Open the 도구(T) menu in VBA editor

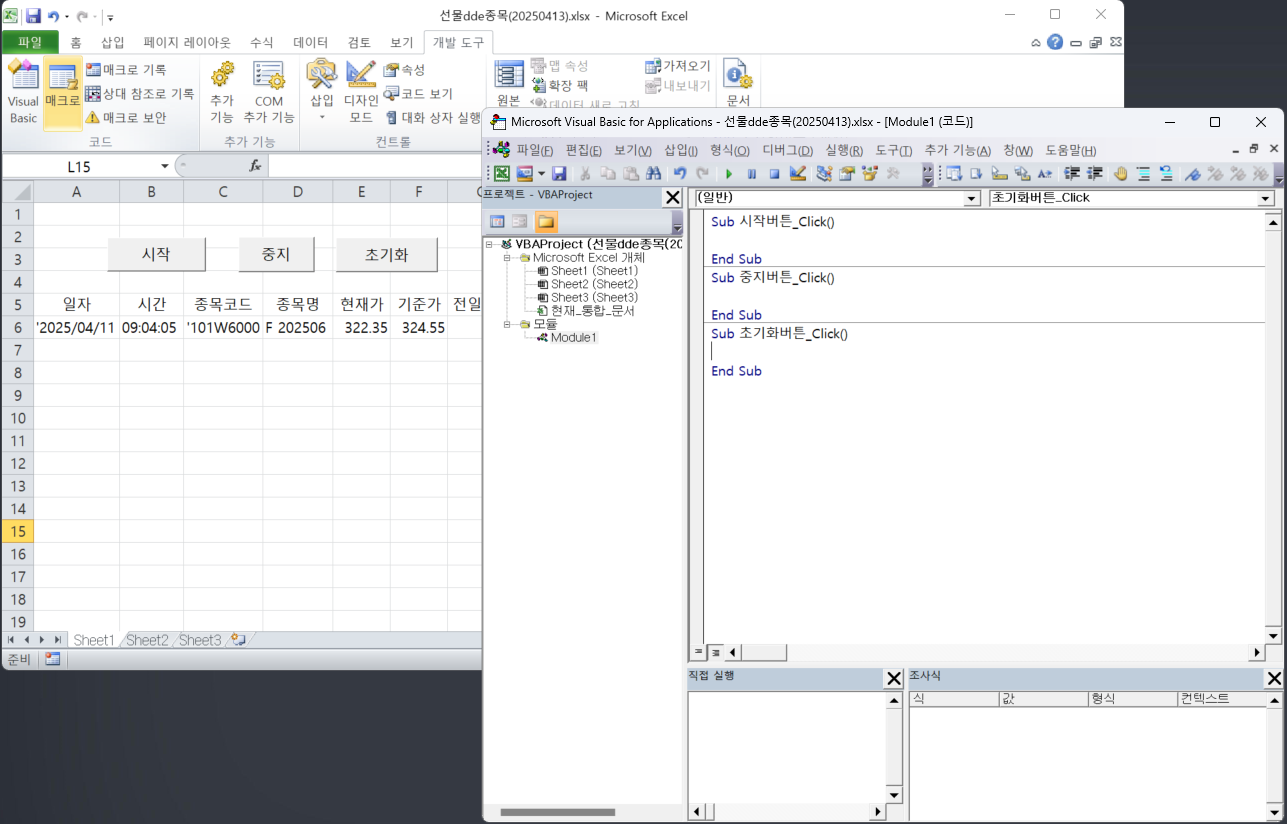click(893, 150)
